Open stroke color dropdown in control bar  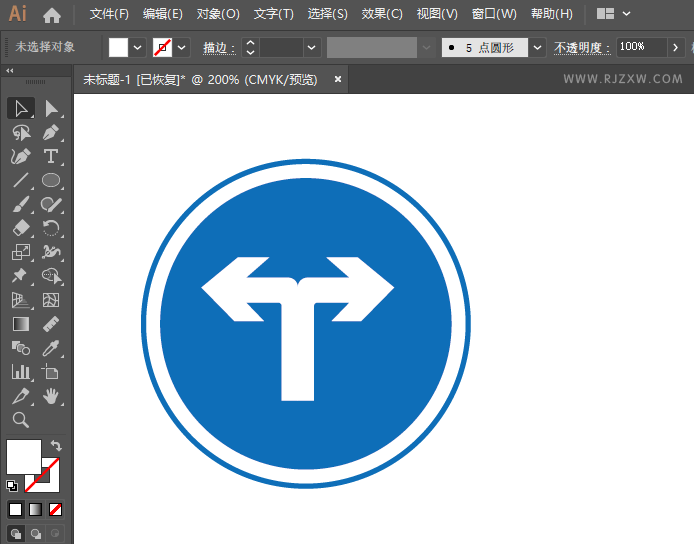point(182,47)
